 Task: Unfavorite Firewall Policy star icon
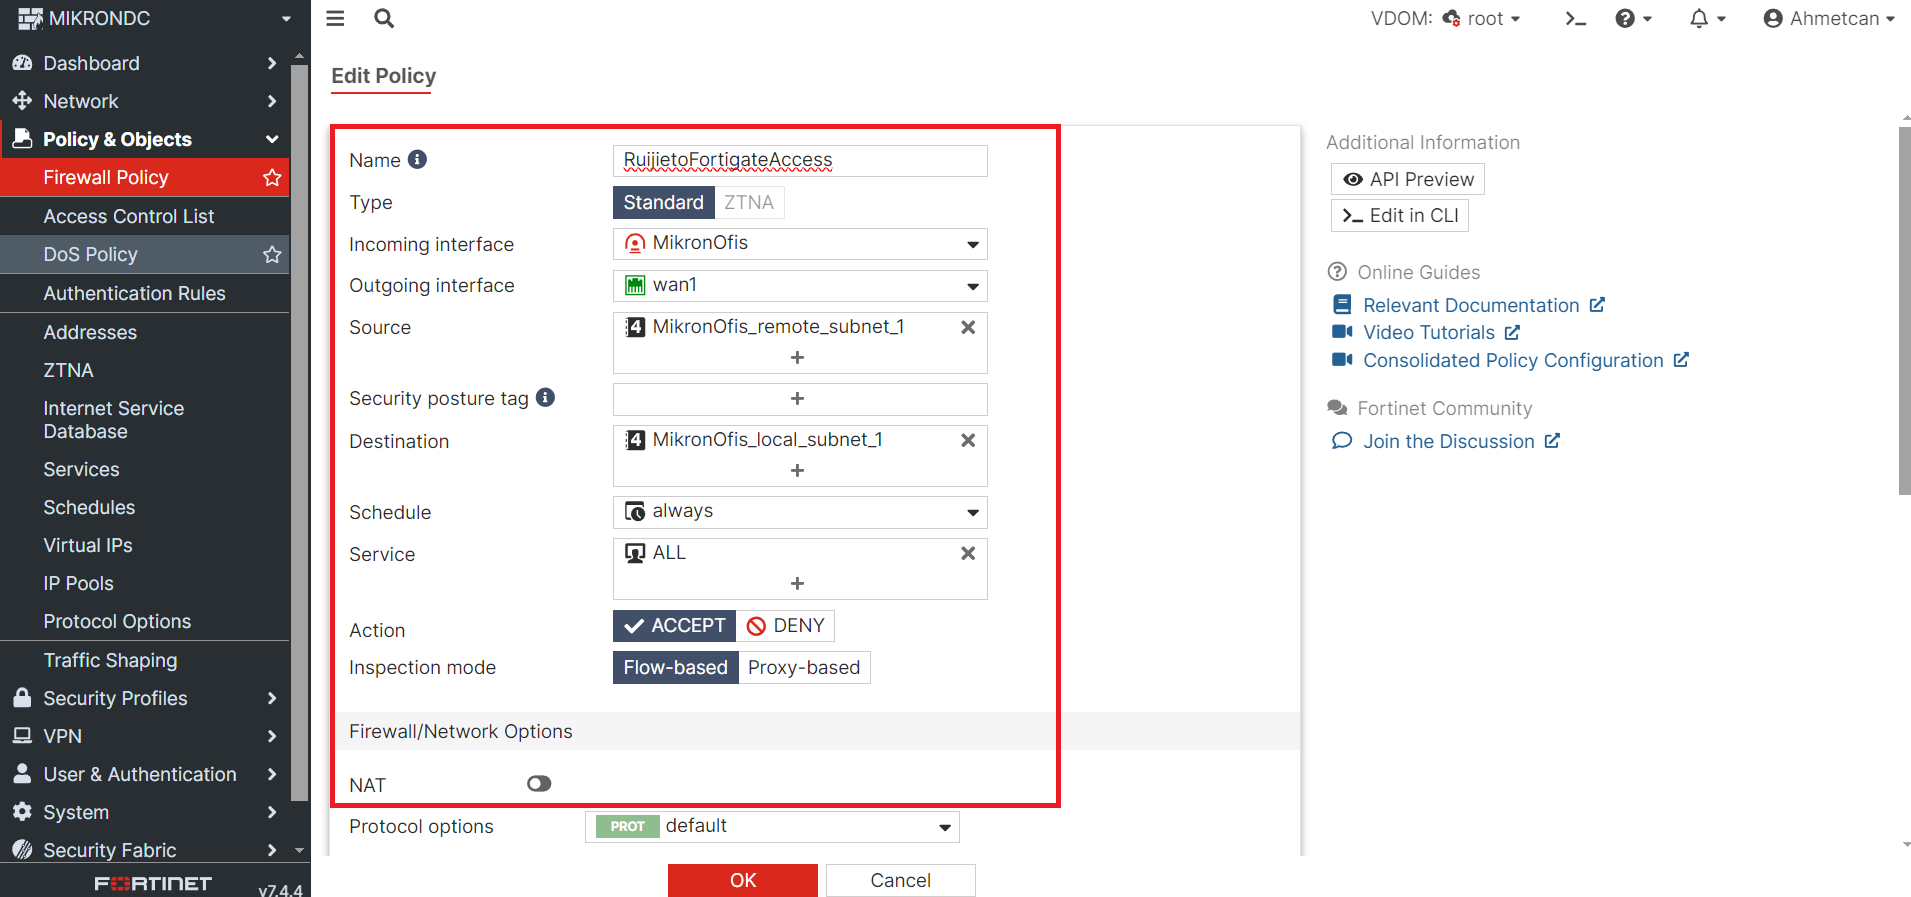coord(272,177)
